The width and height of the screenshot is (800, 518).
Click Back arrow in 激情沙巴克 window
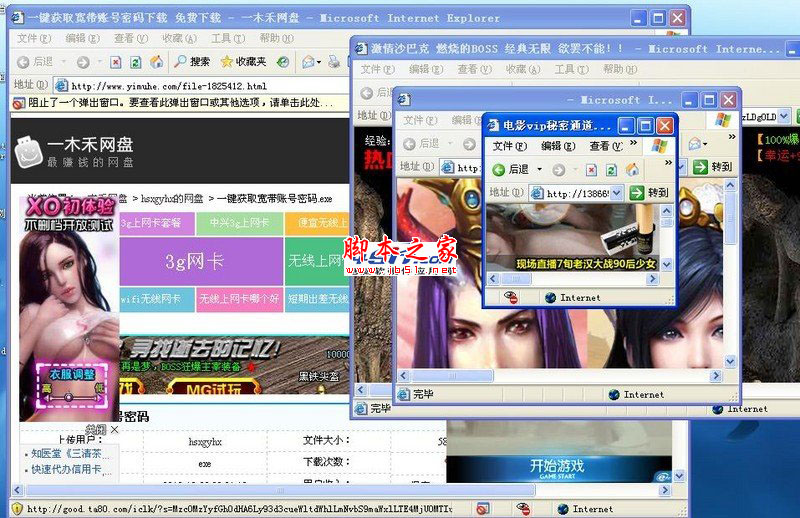[x=366, y=92]
